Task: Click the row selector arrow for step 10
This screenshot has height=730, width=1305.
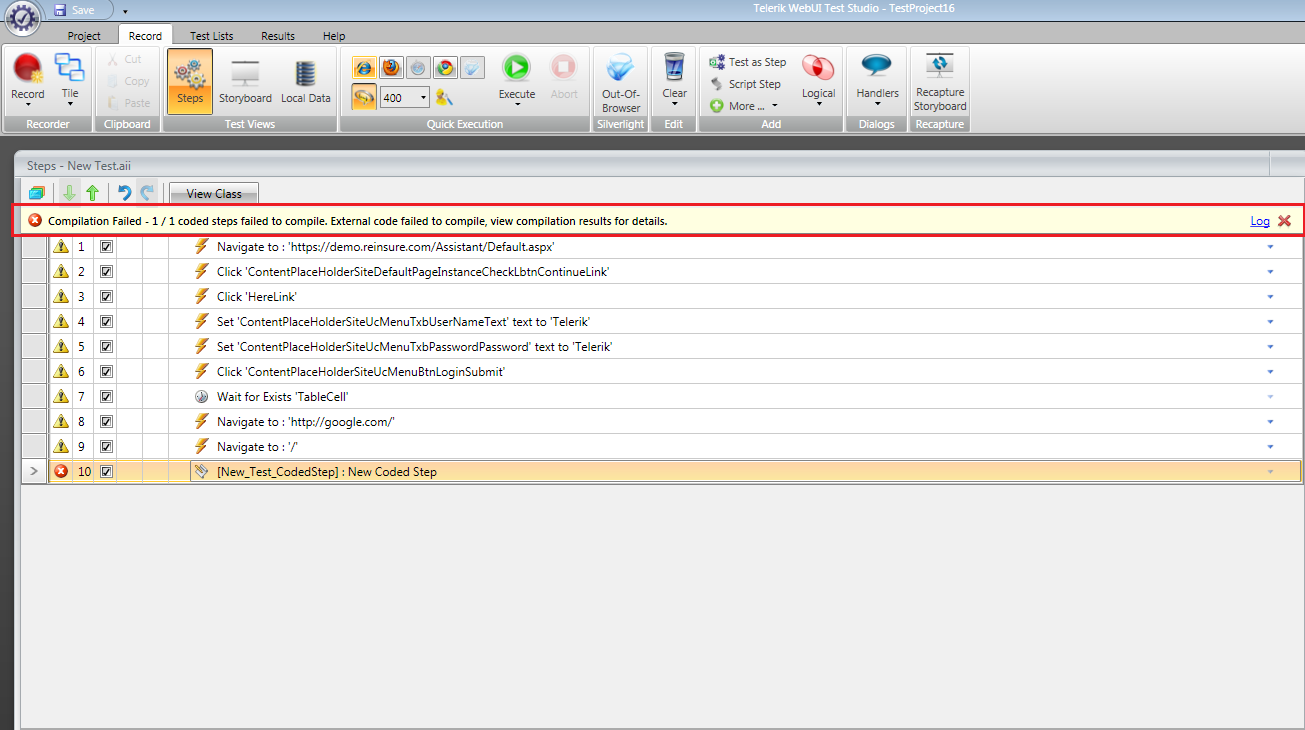Action: tap(34, 471)
